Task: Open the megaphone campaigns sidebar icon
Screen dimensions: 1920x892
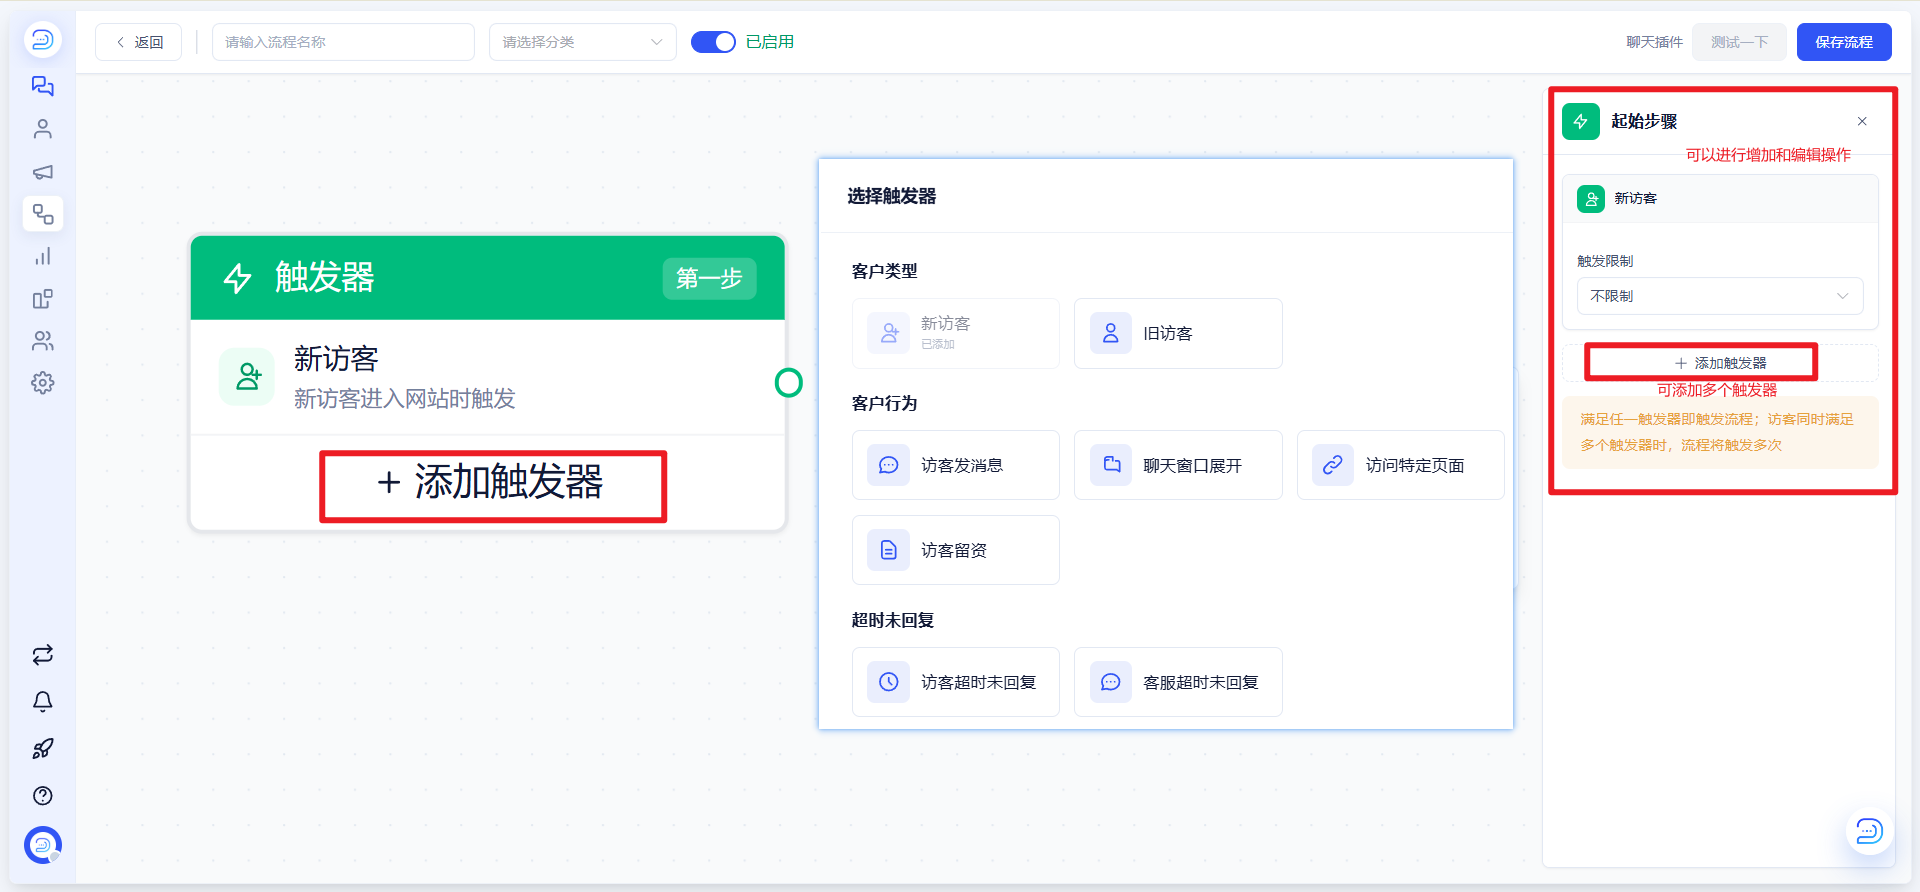Action: coord(42,172)
